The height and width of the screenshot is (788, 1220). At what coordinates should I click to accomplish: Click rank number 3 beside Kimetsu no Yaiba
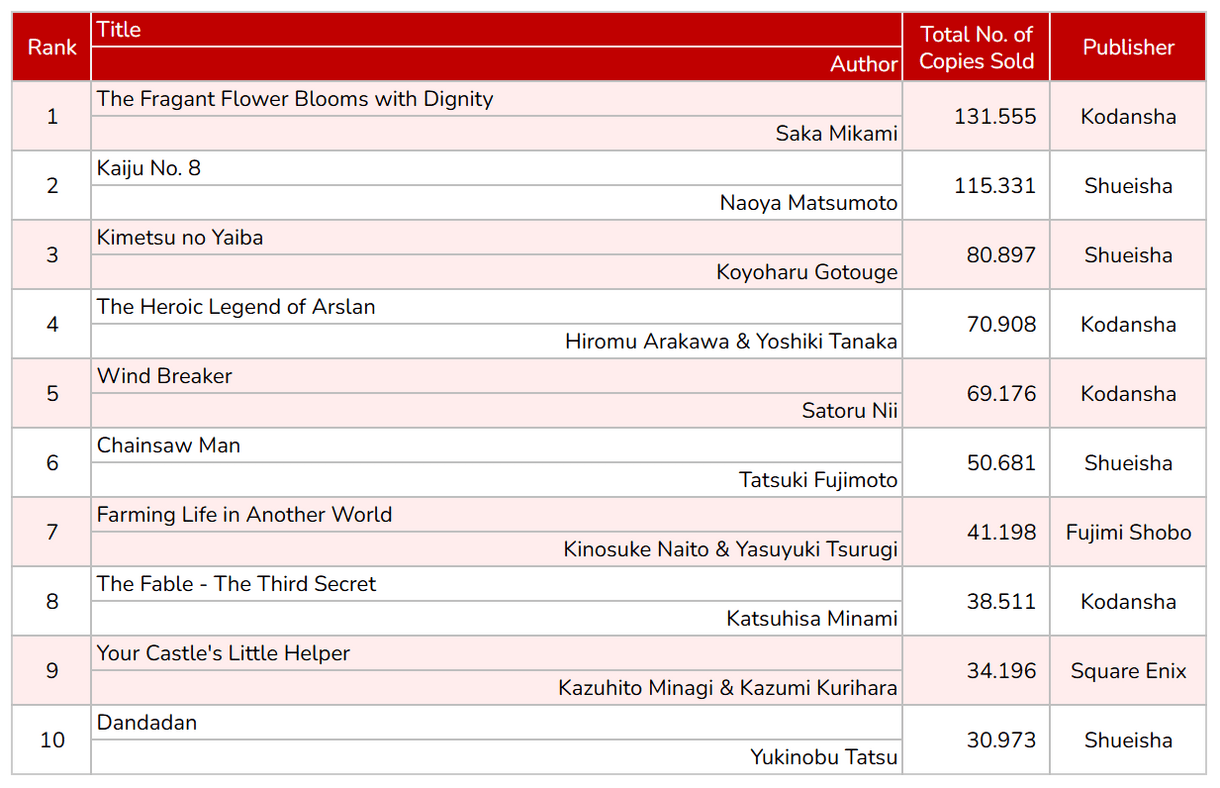pyautogui.click(x=52, y=255)
